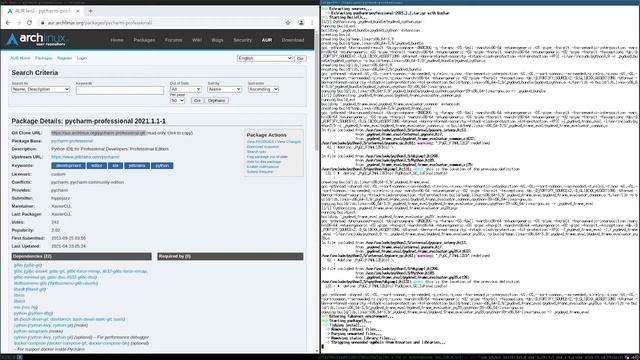
Task: Focus the browser address bar URL
Action: [100, 23]
